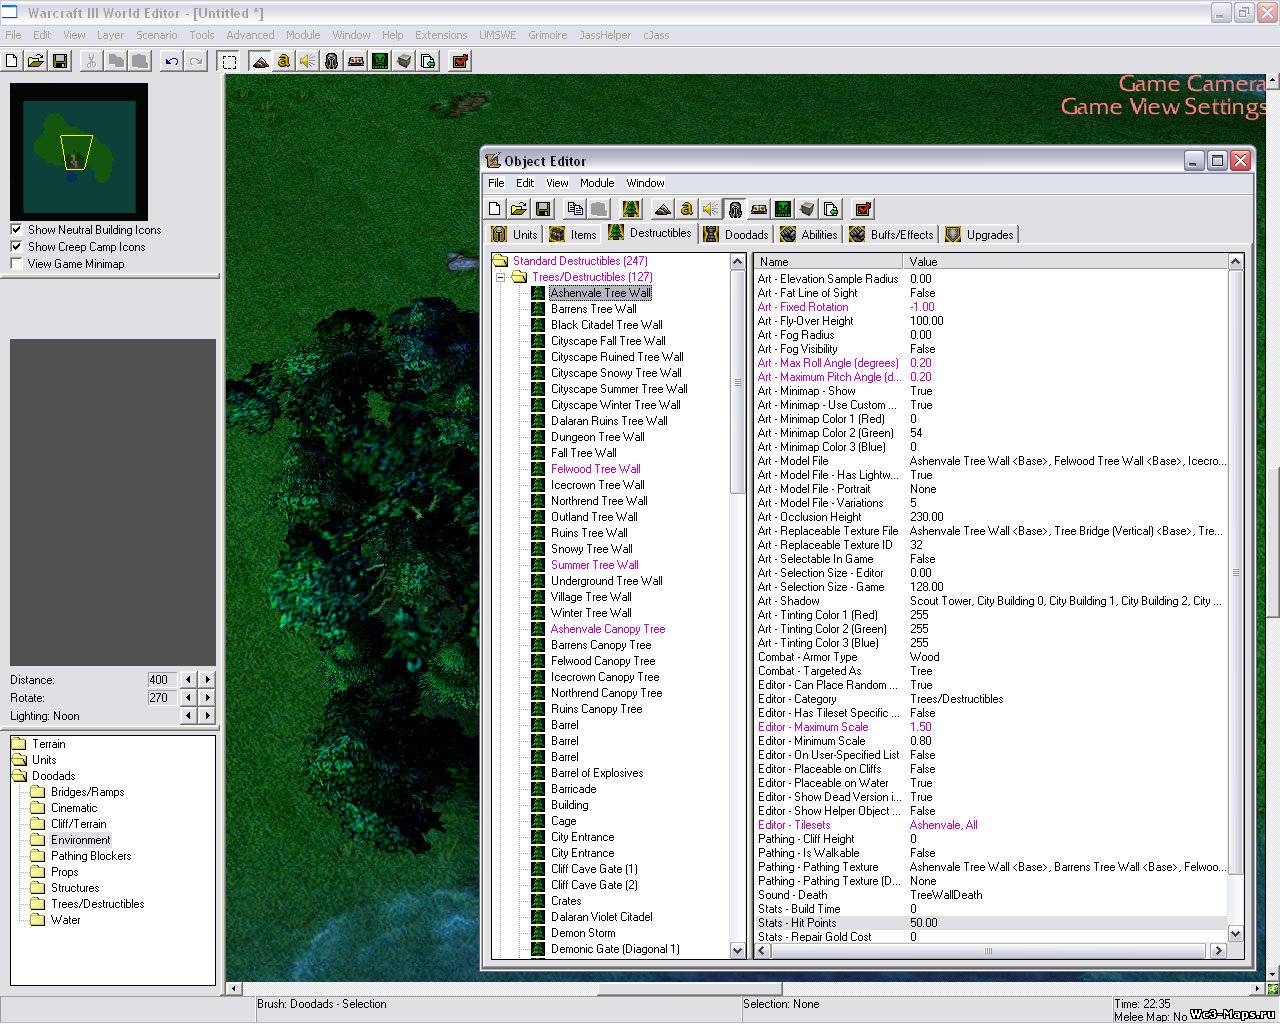Image resolution: width=1280 pixels, height=1024 pixels.
Task: Open the Module menu in Object Editor
Action: click(x=596, y=183)
